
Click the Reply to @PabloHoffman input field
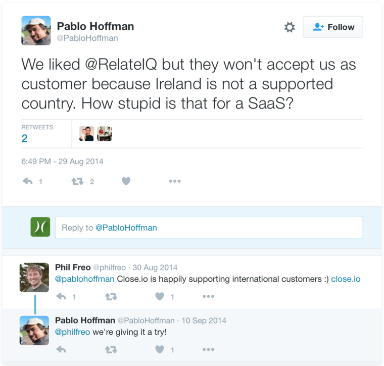click(x=209, y=228)
